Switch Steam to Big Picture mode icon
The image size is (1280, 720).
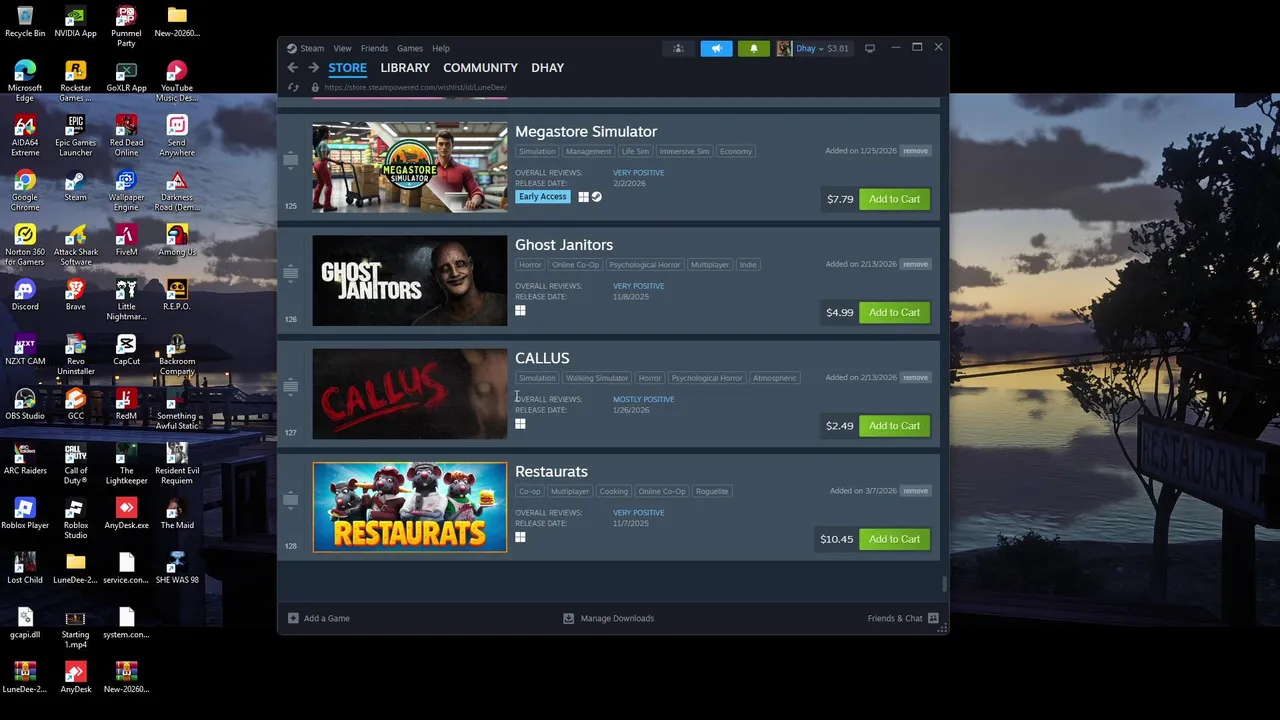point(870,48)
